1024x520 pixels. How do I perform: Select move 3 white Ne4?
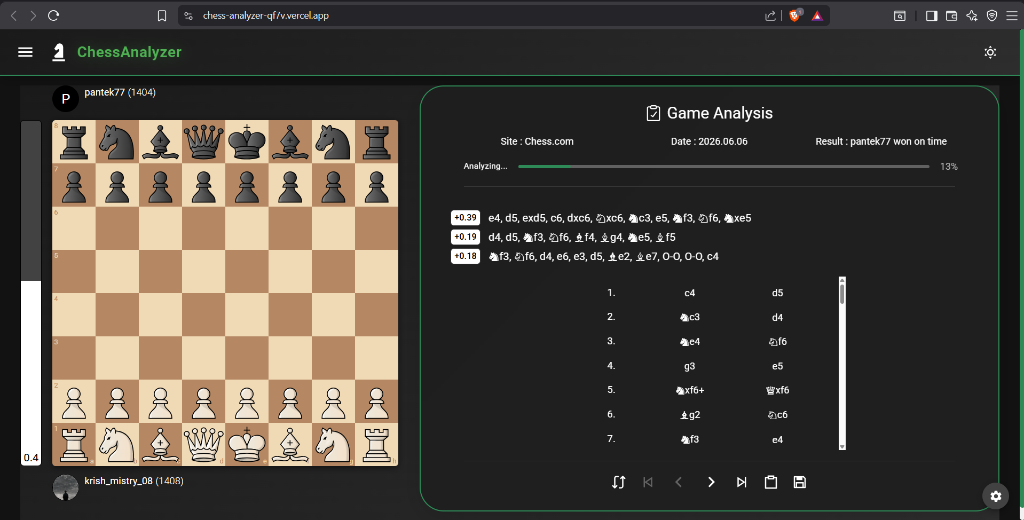[690, 341]
